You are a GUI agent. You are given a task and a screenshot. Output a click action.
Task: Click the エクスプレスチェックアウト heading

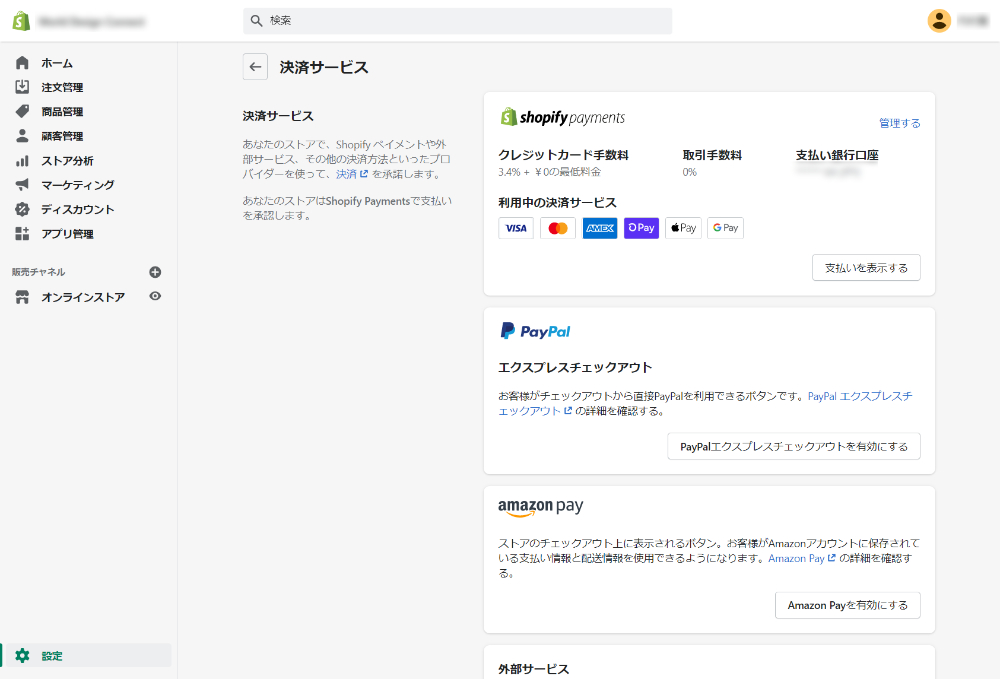(575, 367)
